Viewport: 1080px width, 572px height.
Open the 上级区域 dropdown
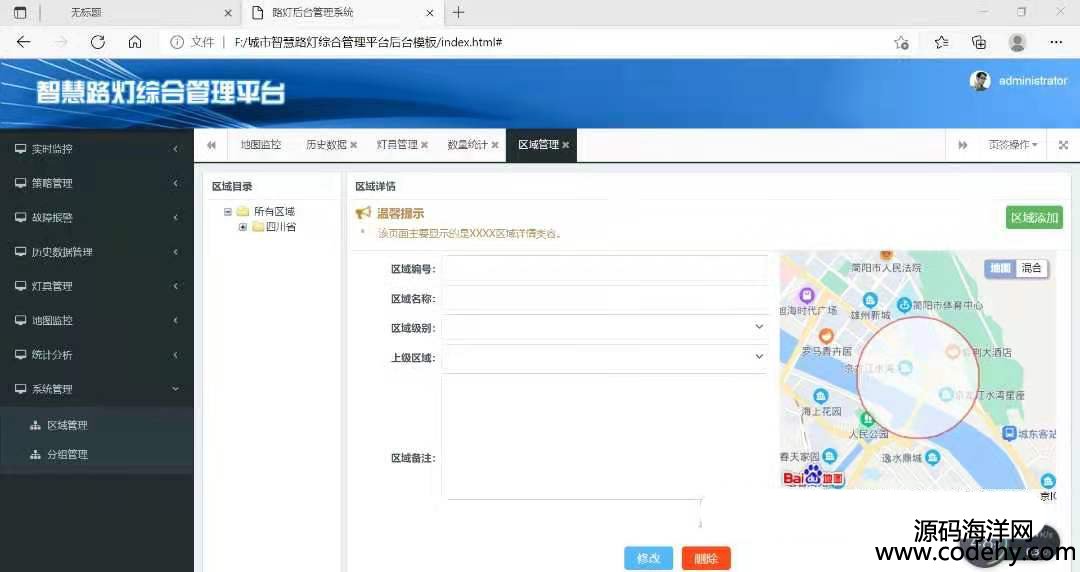pyautogui.click(x=606, y=358)
